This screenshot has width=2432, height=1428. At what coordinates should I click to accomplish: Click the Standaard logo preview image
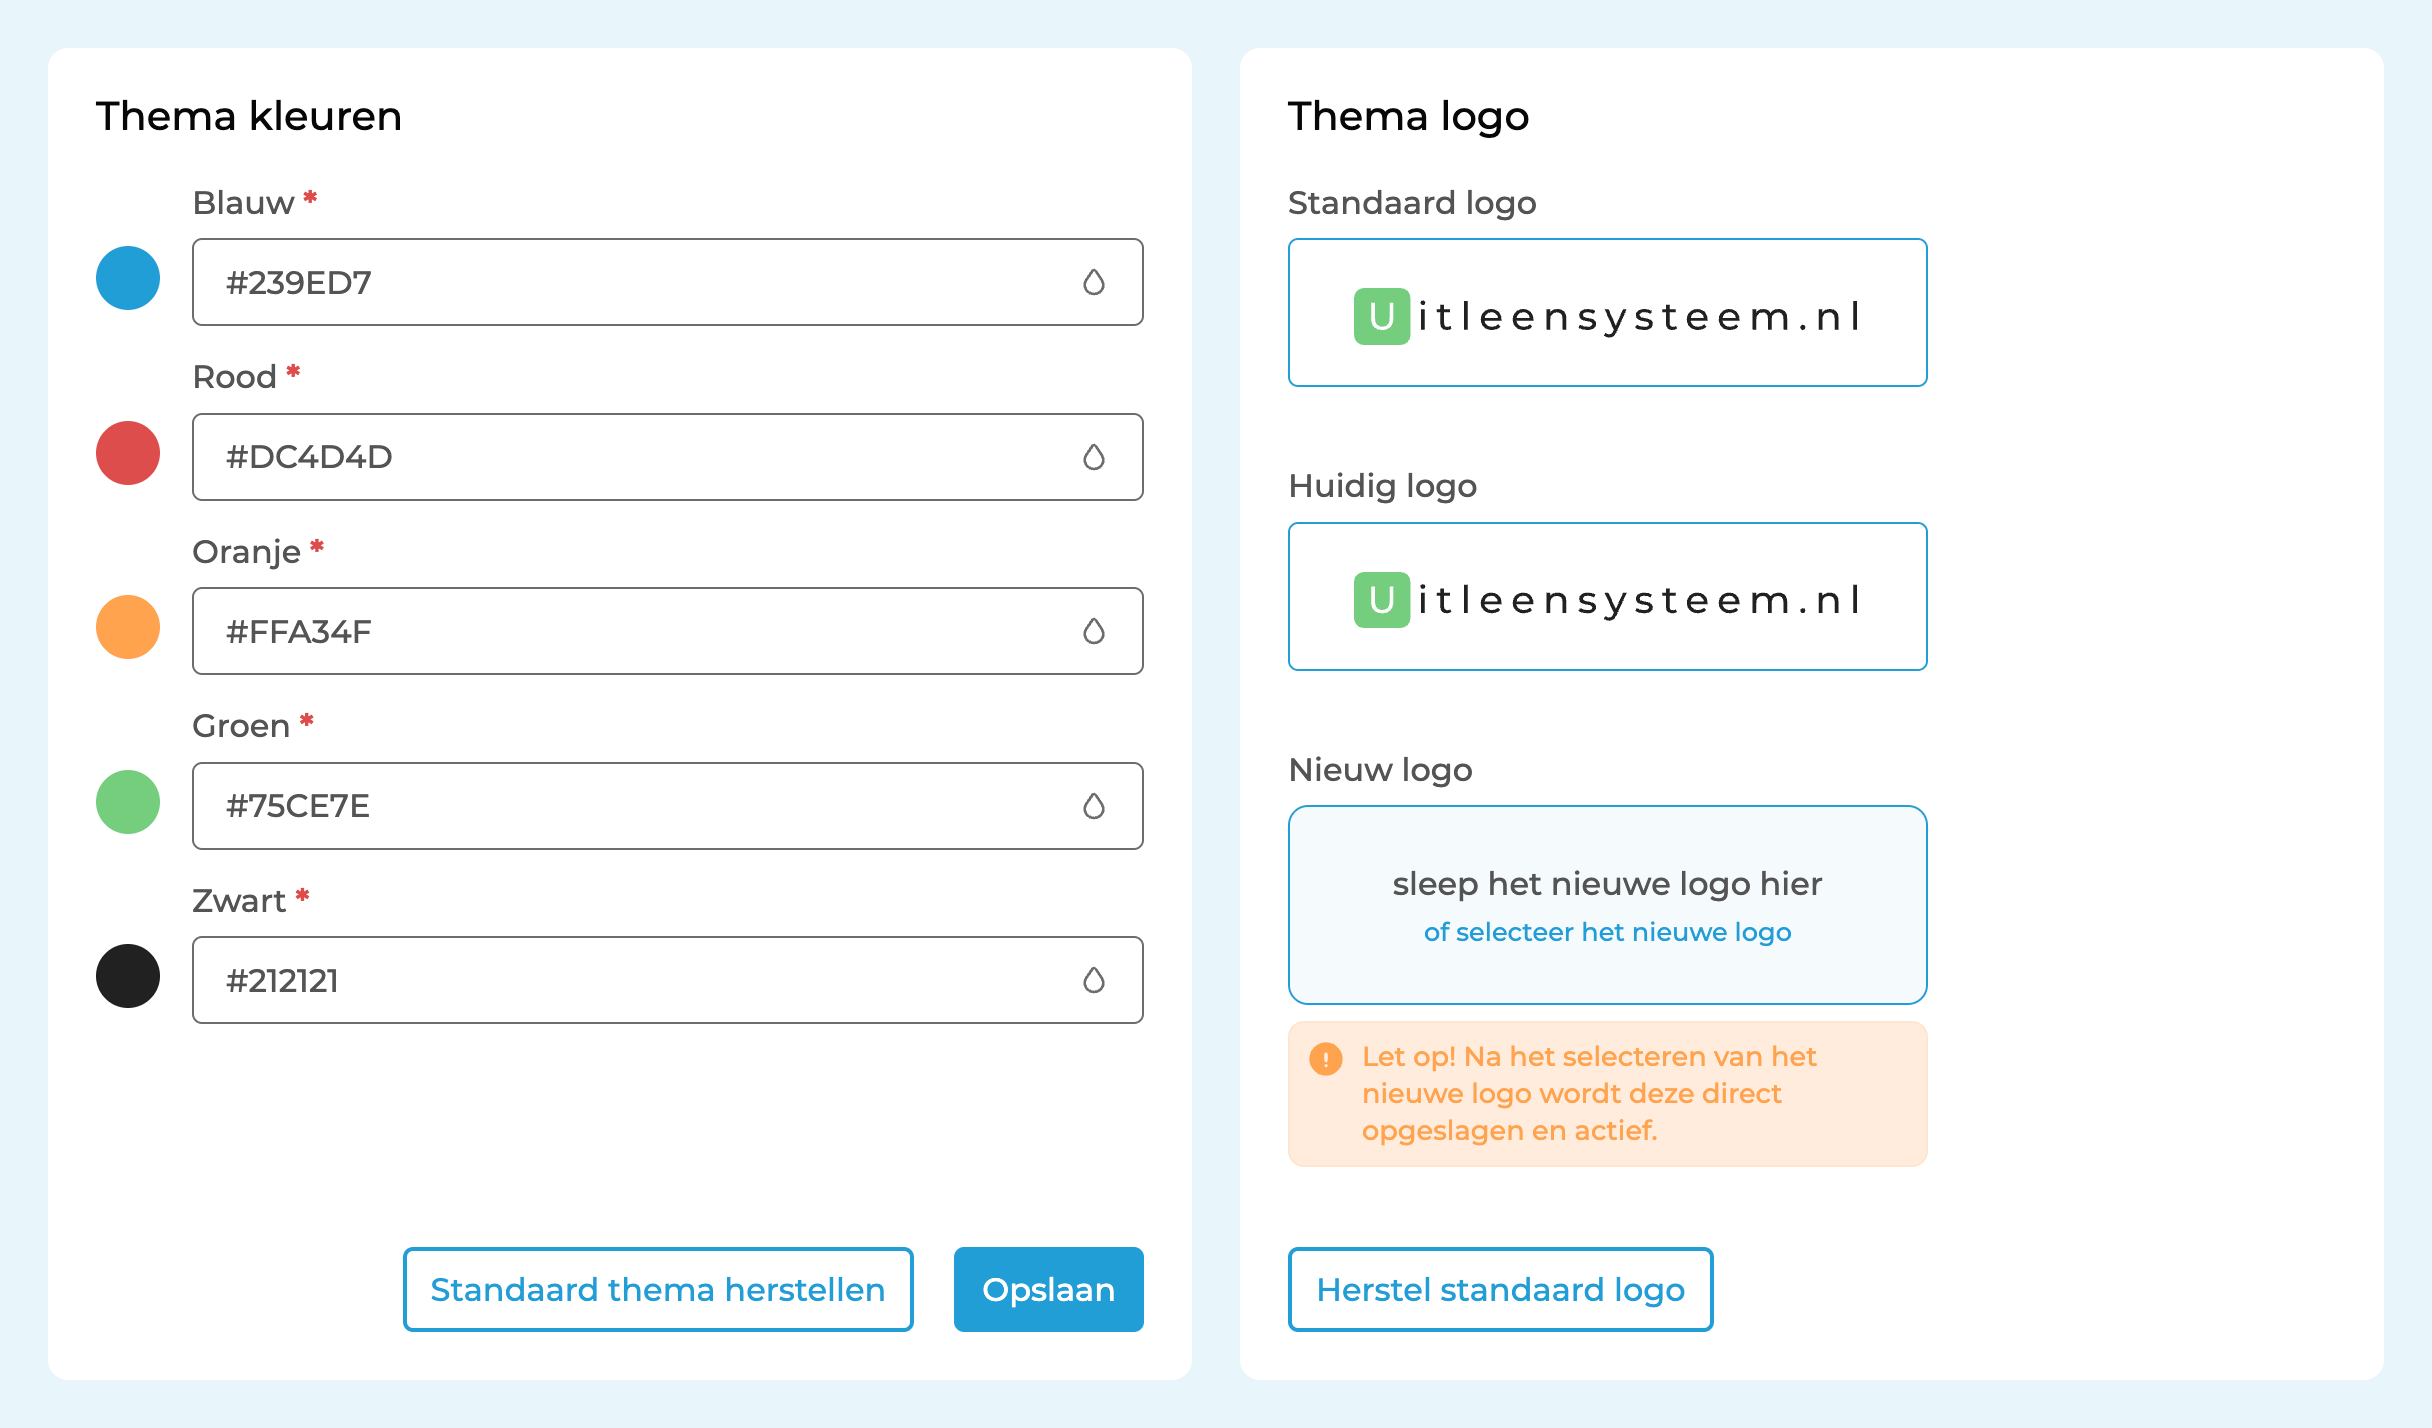pyautogui.click(x=1608, y=312)
